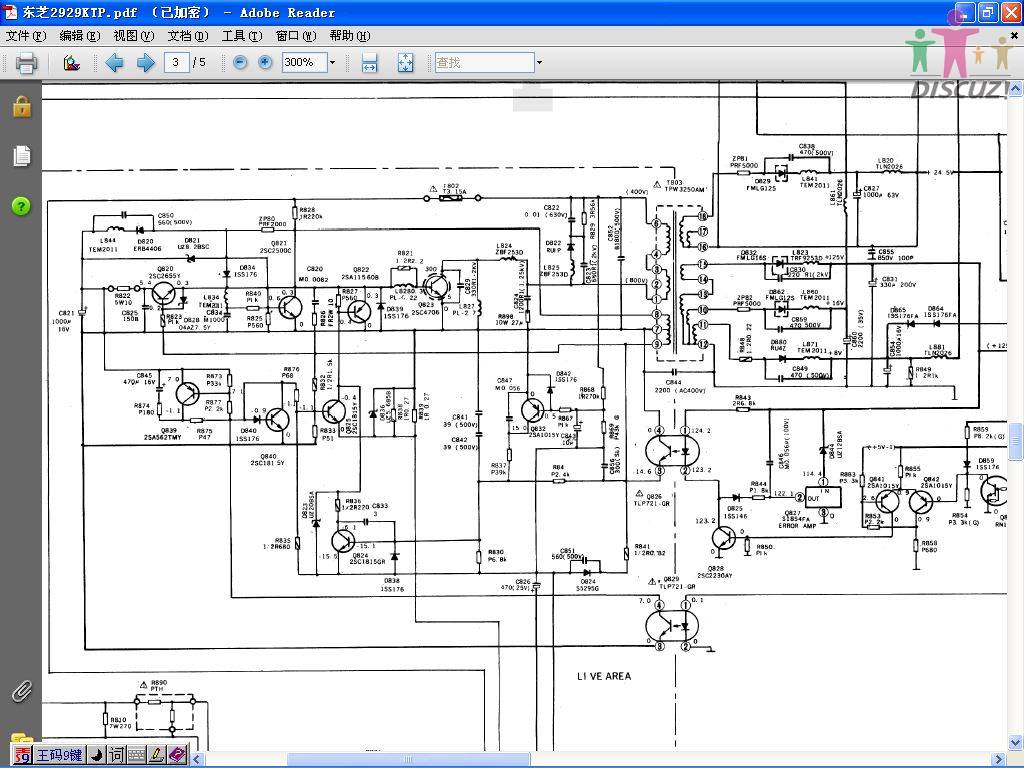Click the 300% zoom value field
The image size is (1024, 768).
point(304,63)
